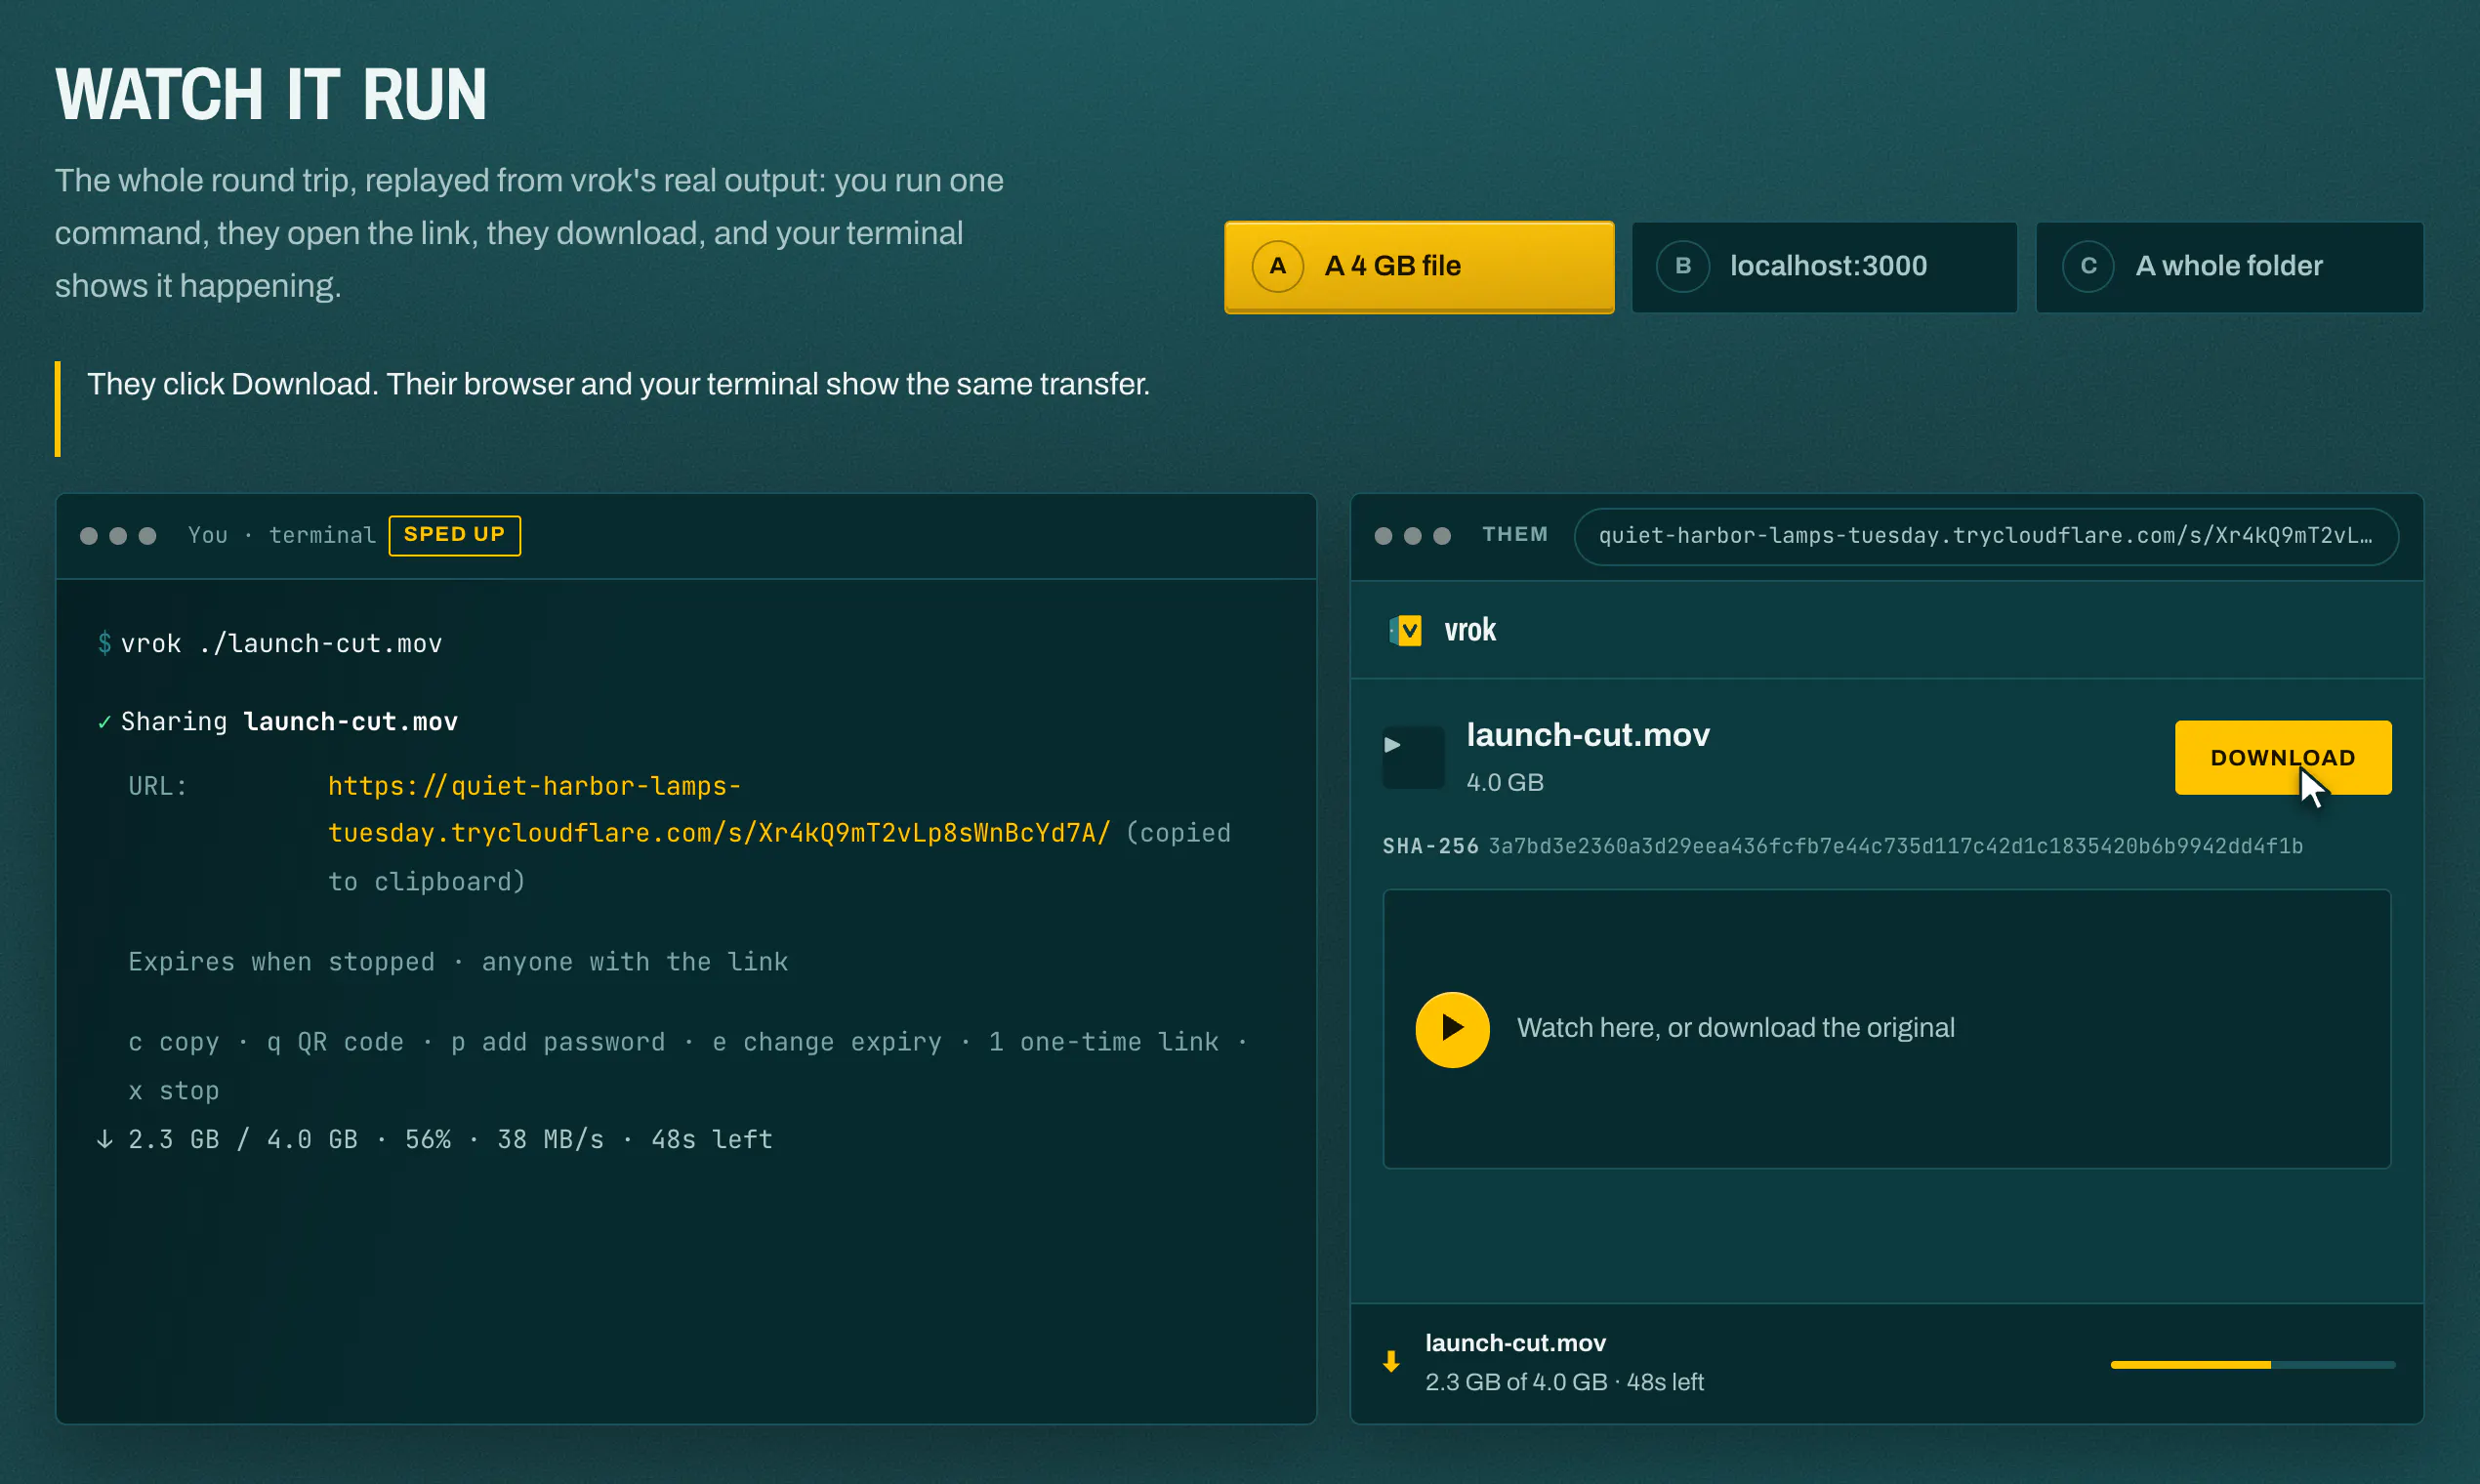The image size is (2480, 1484).
Task: Click the green checkmark beside "Sharing launch-cut.mov"
Action: (x=104, y=722)
